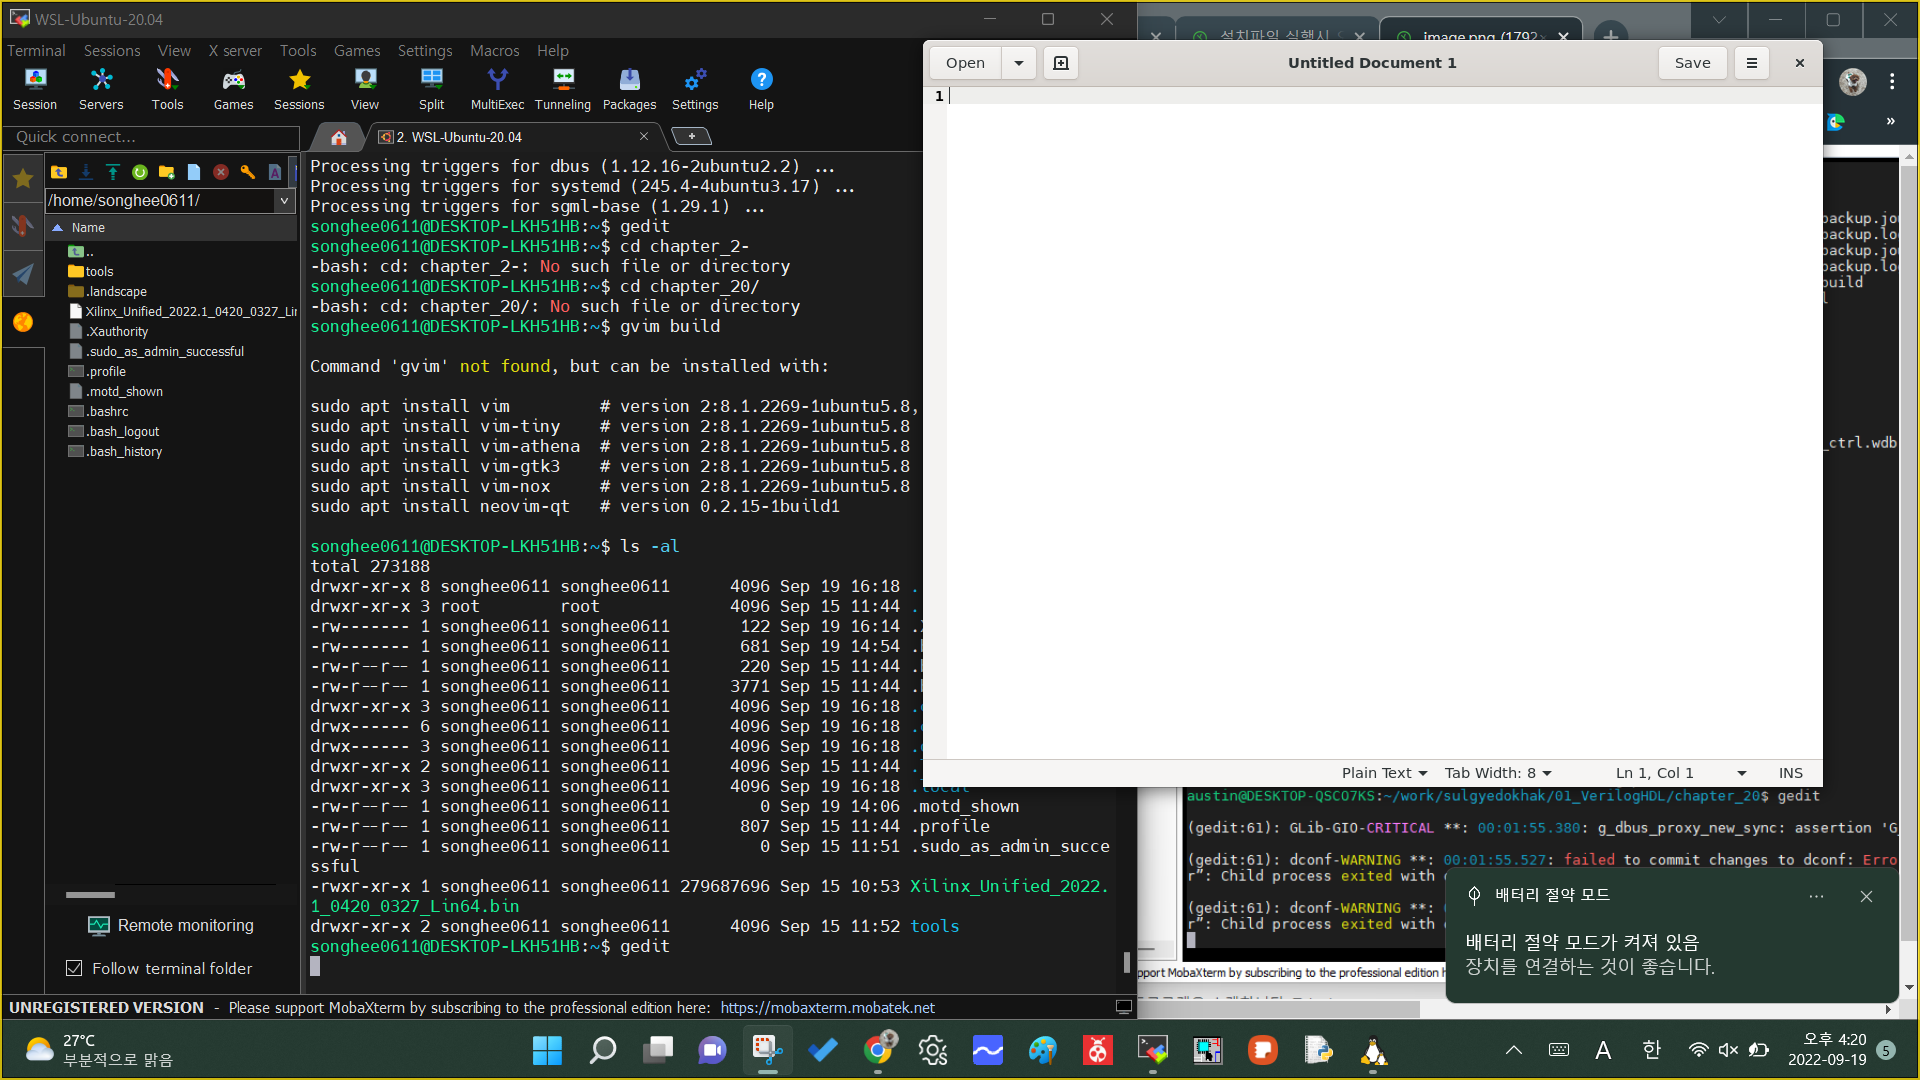
Task: Add a new terminal tab
Action: [x=691, y=136]
